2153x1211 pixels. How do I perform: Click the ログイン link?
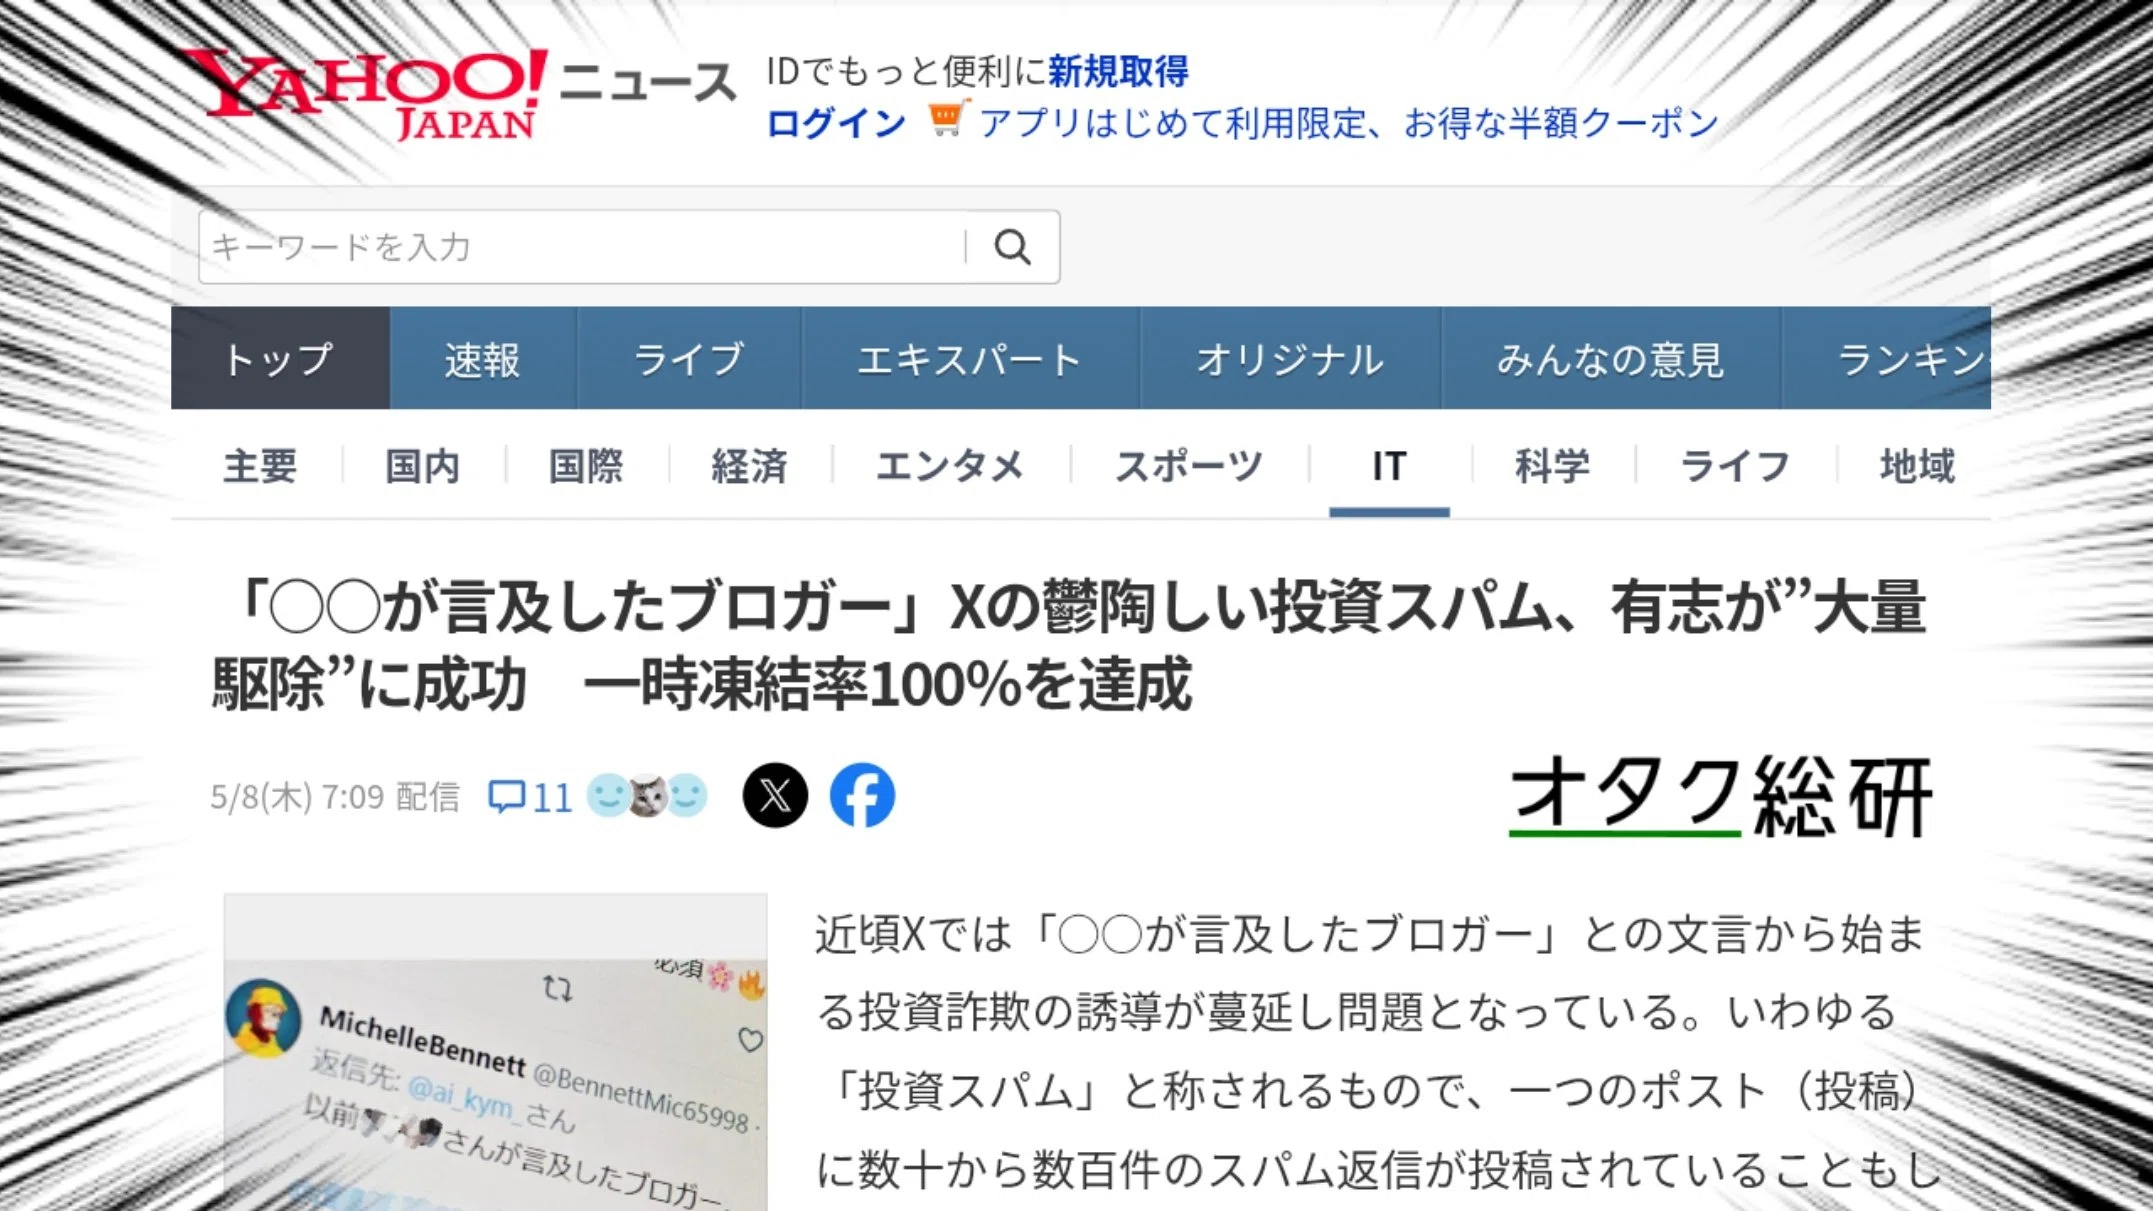[x=837, y=123]
